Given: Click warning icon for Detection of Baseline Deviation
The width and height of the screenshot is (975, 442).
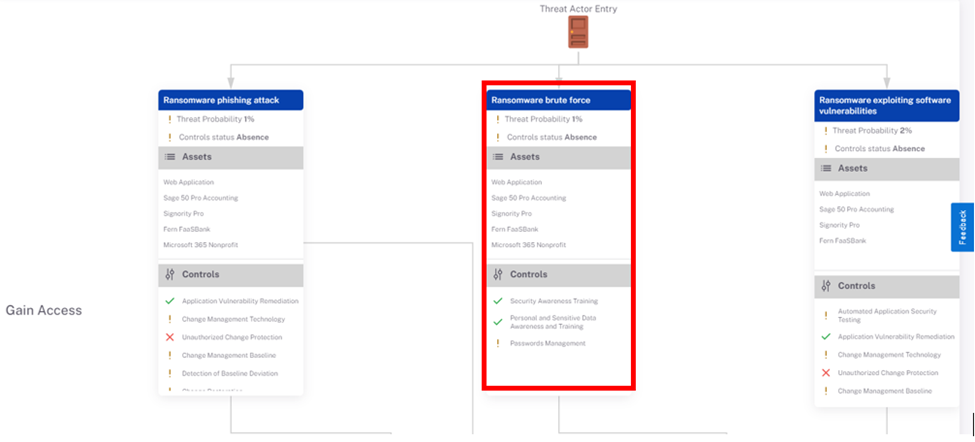Looking at the screenshot, I should pos(169,374).
